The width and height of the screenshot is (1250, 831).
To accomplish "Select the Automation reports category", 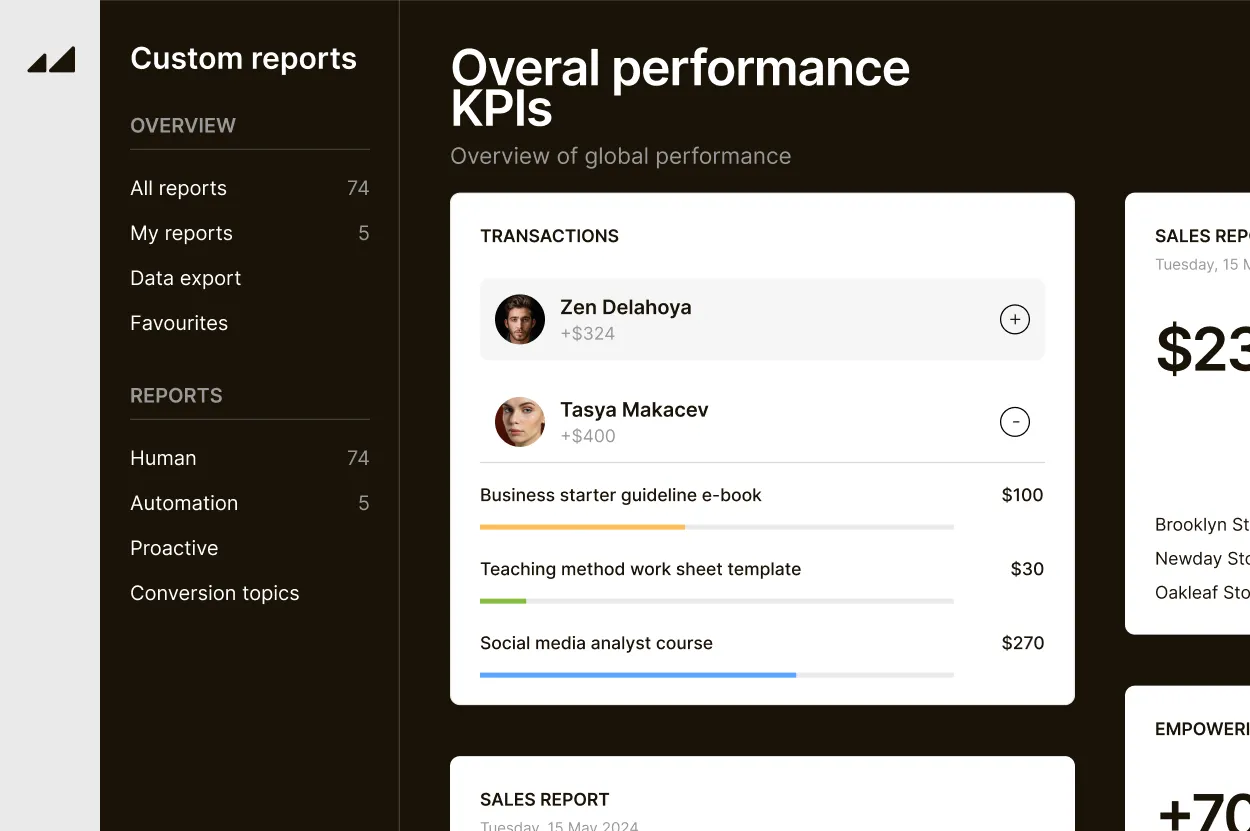I will click(x=184, y=503).
